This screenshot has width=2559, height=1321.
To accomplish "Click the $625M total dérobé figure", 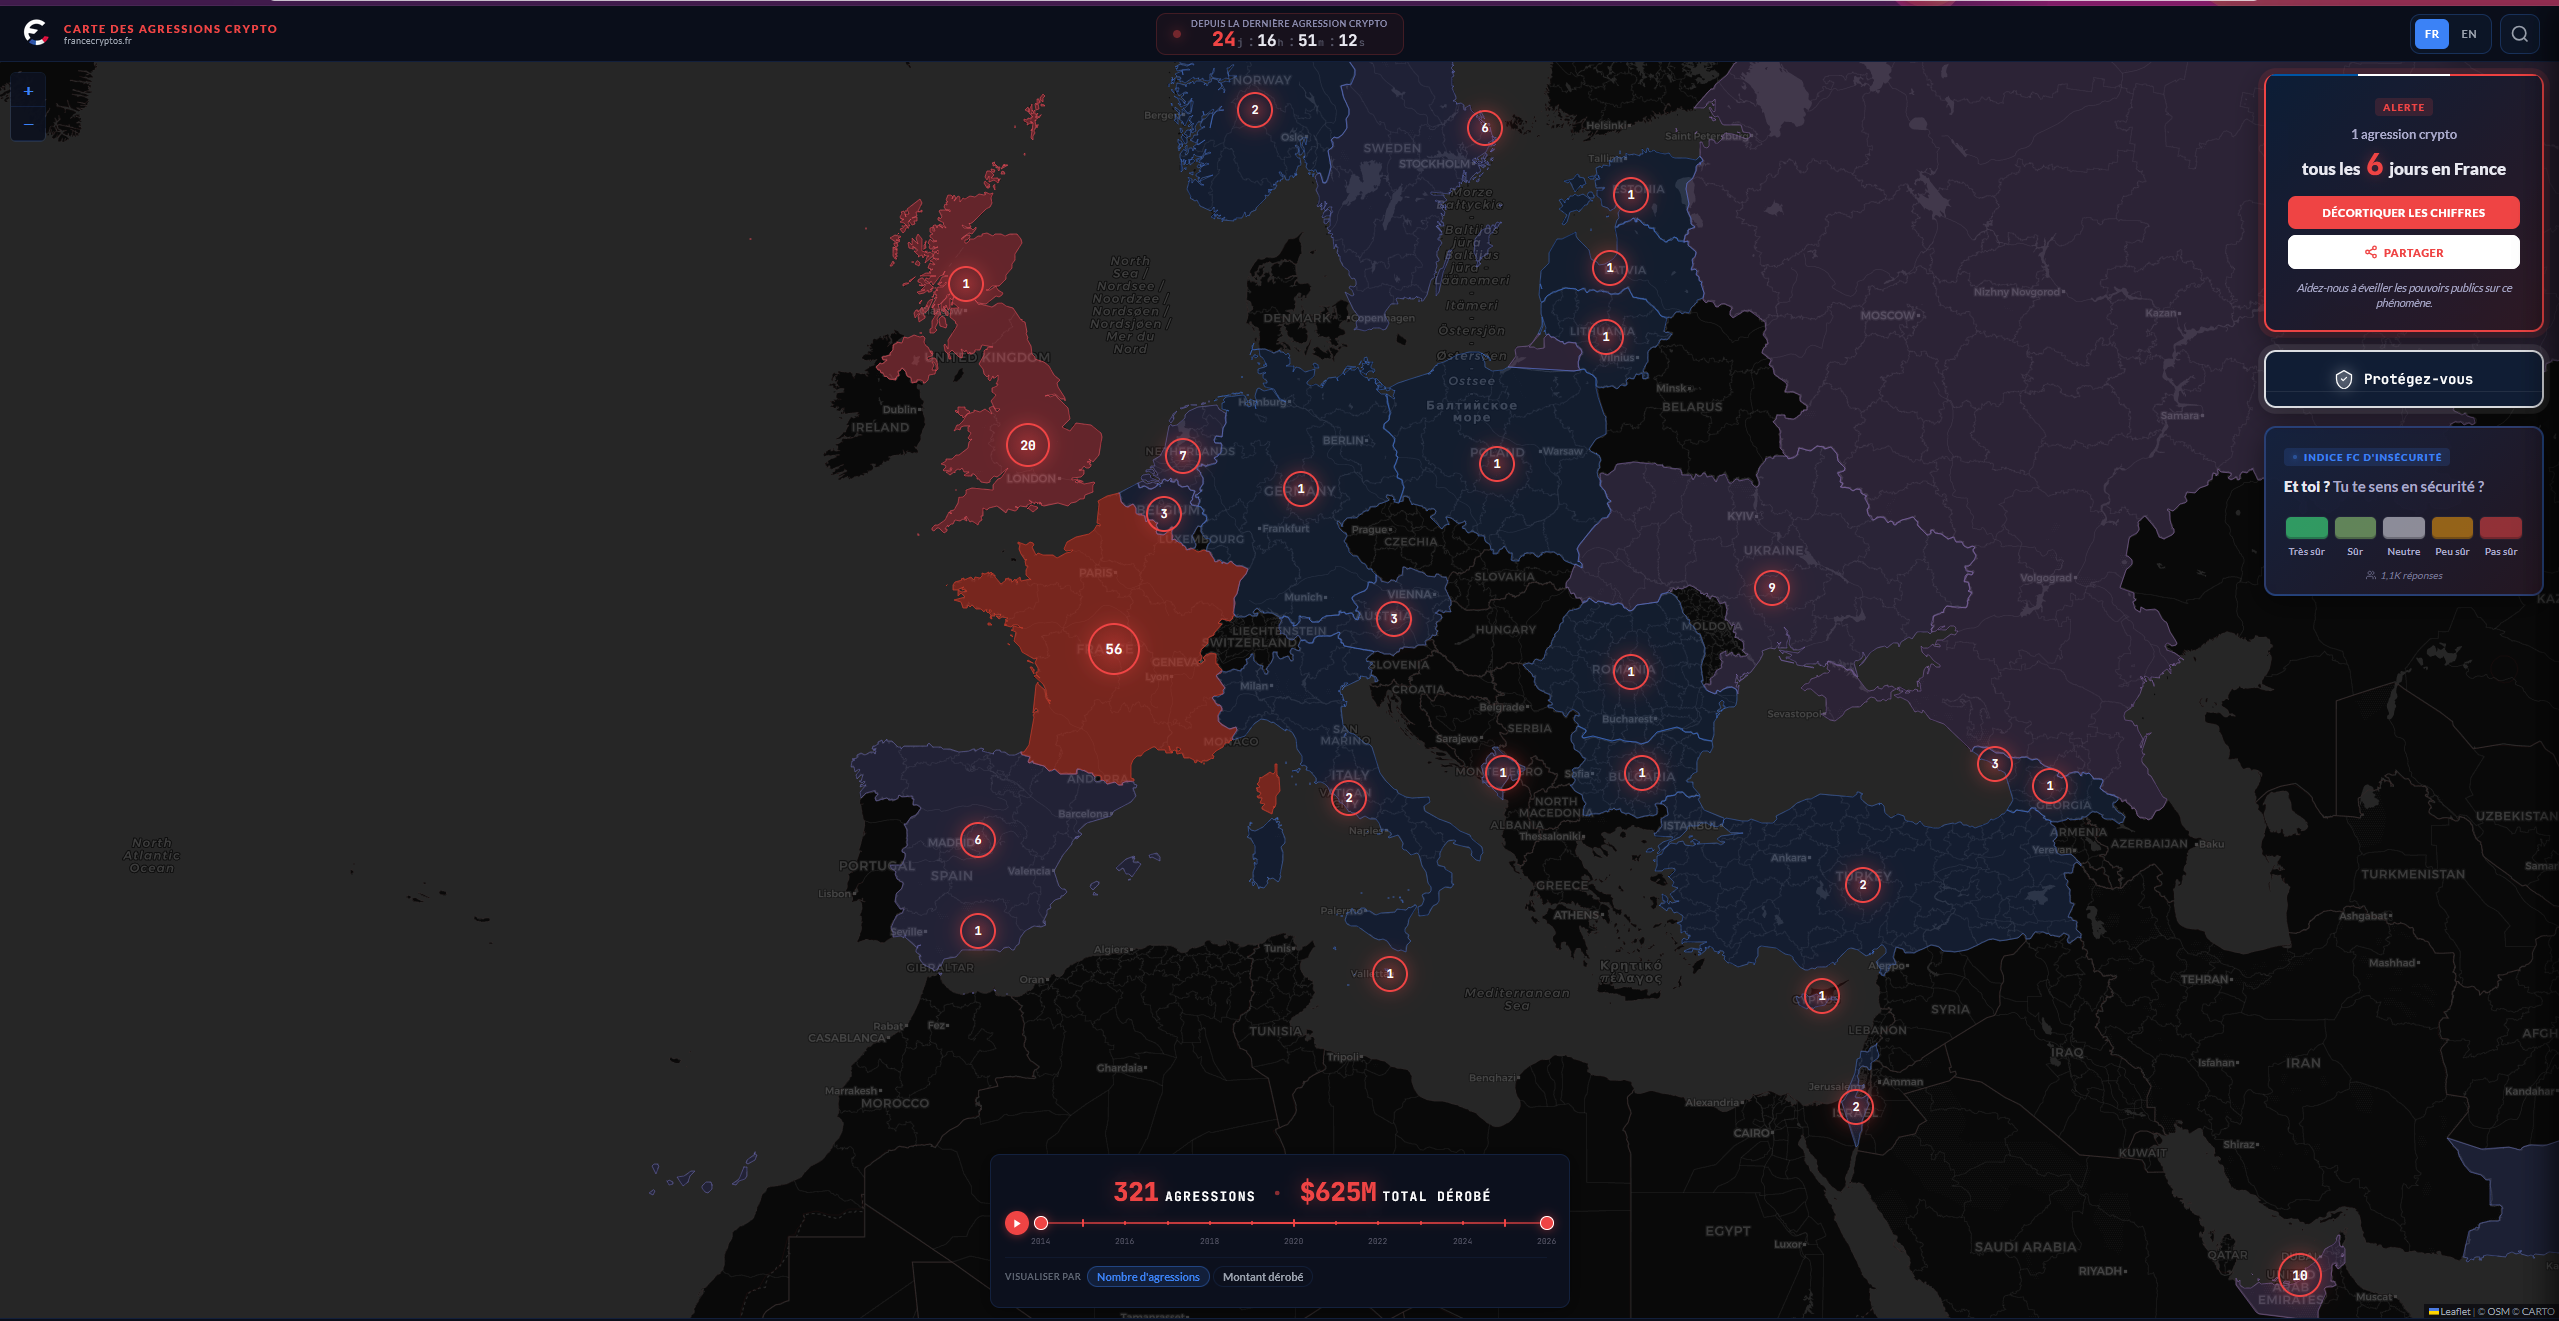I will (x=1394, y=1193).
